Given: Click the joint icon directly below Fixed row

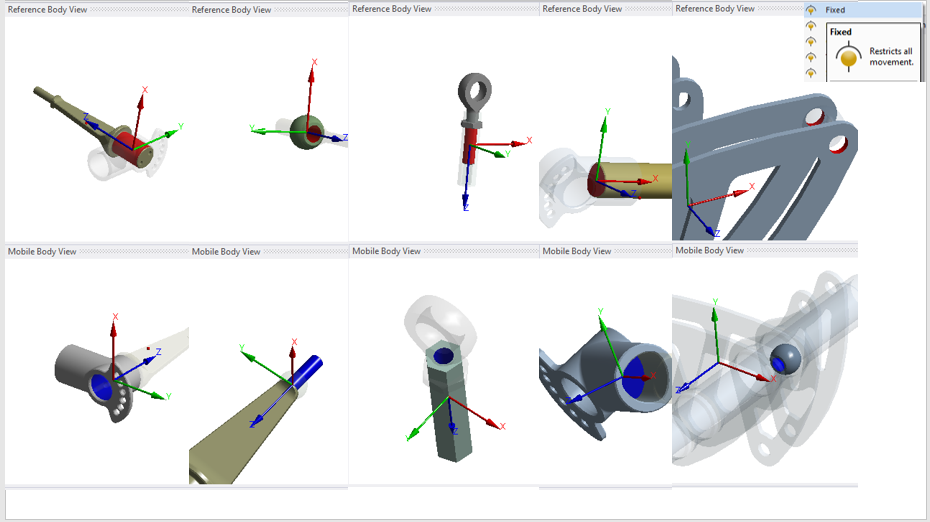Looking at the screenshot, I should point(811,26).
